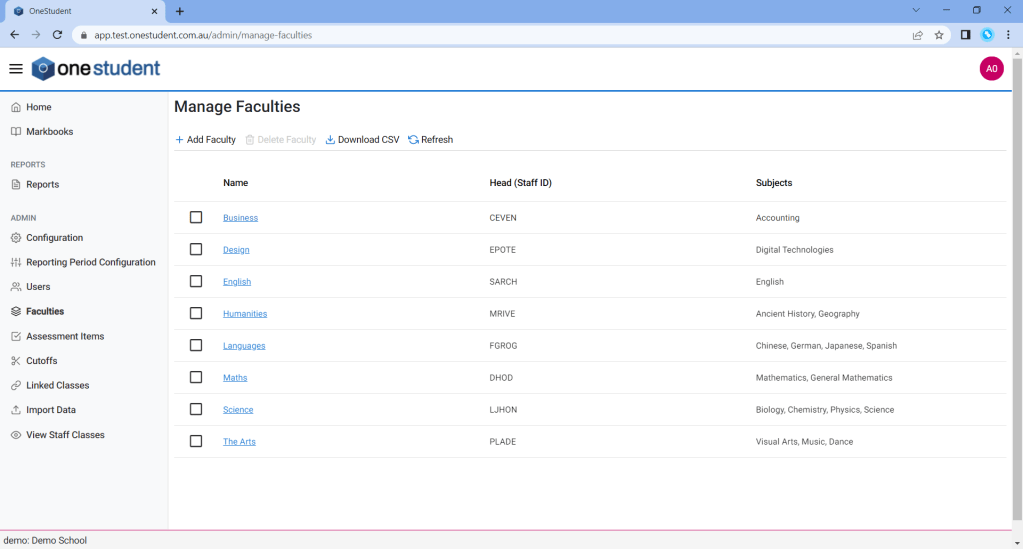Share this page from address bar
This screenshot has width=1023, height=549.
click(x=917, y=35)
